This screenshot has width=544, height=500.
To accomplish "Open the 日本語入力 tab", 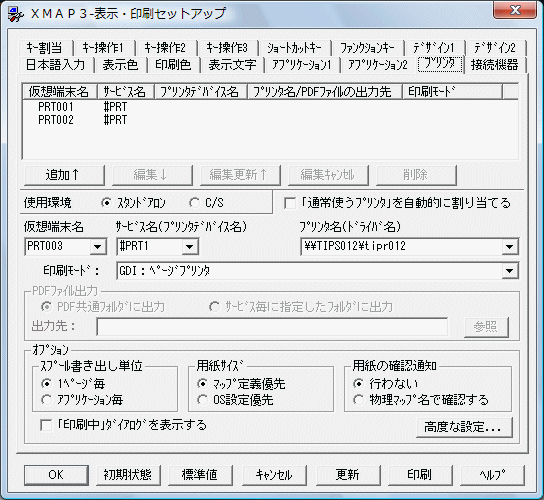I will 55,65.
